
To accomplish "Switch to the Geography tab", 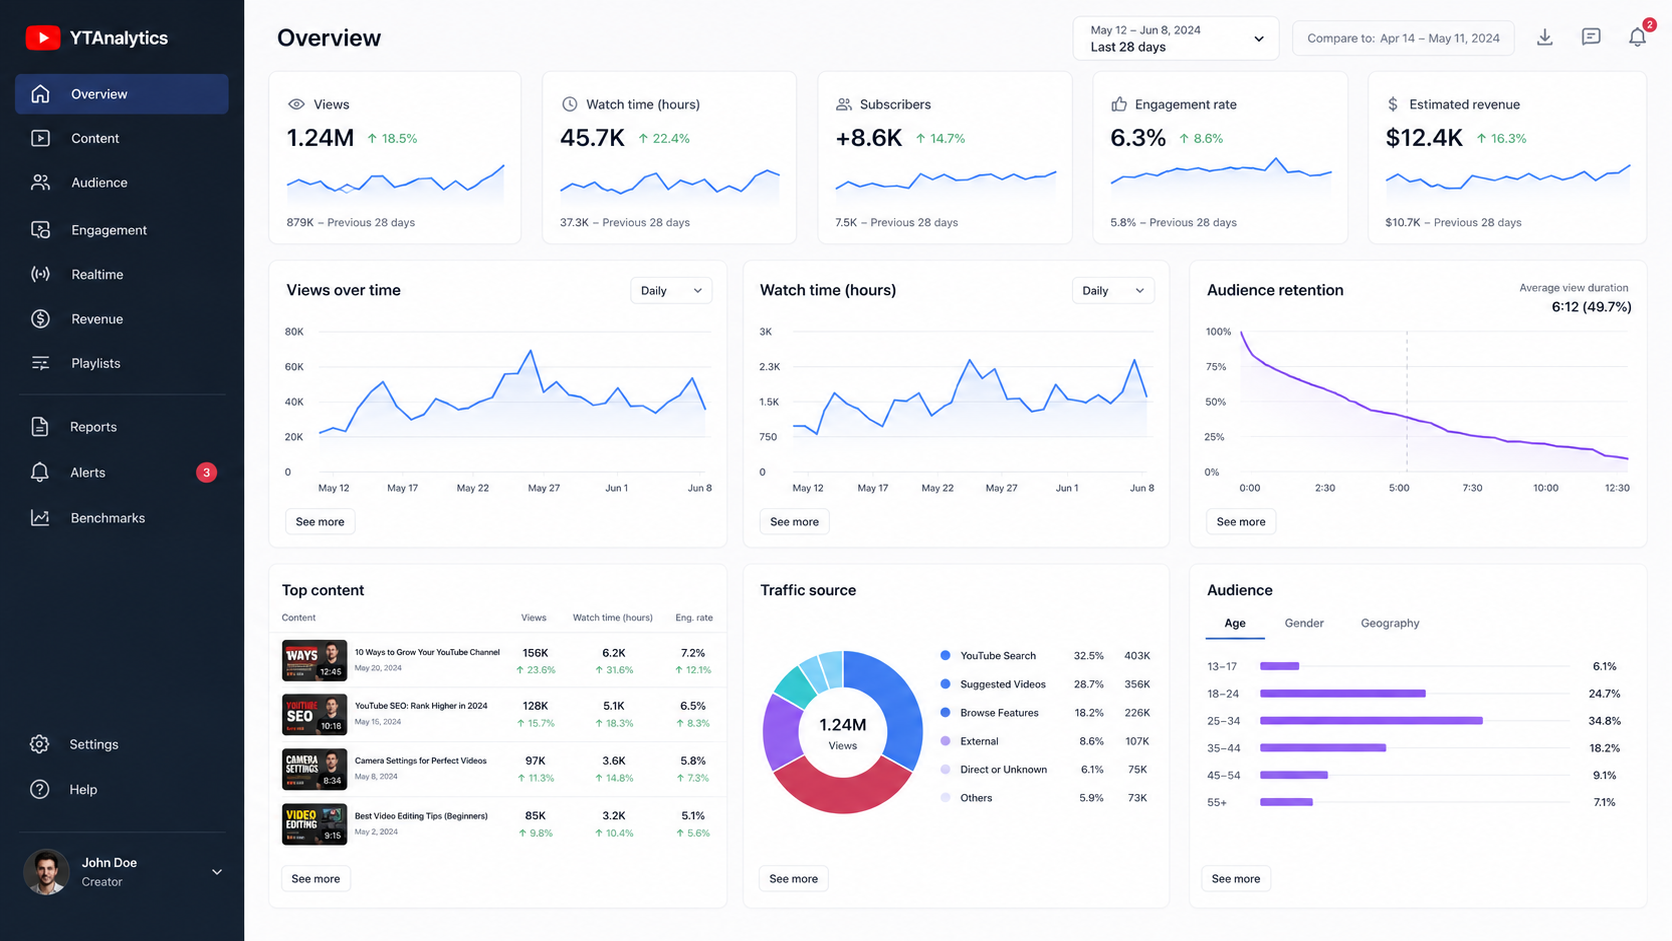I will tap(1390, 623).
